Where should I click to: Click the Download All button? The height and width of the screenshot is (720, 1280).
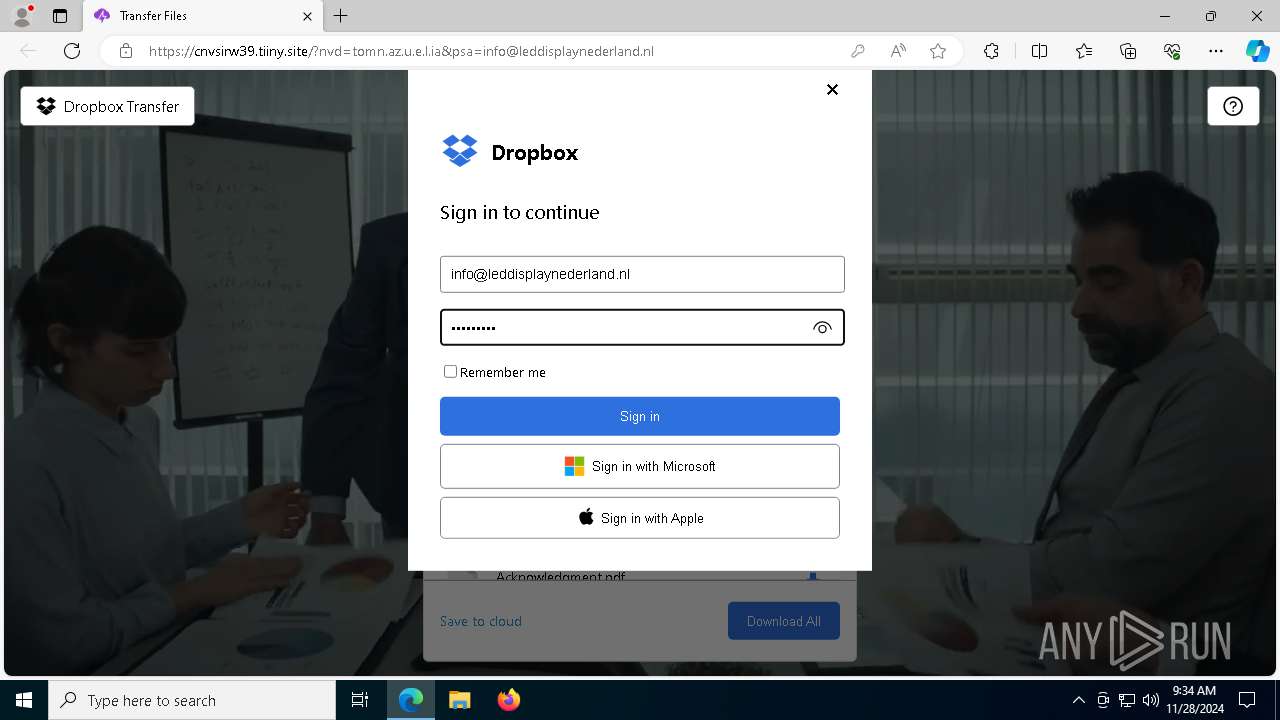click(784, 621)
